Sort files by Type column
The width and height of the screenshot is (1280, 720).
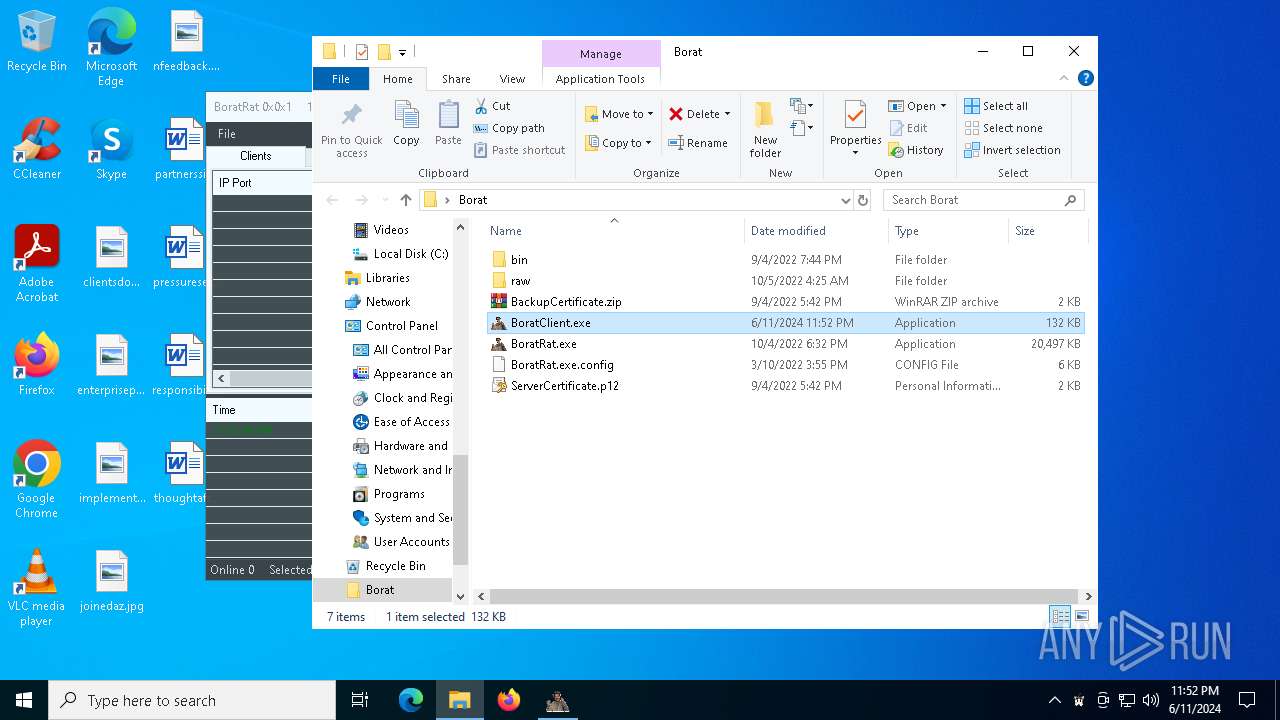click(x=948, y=231)
